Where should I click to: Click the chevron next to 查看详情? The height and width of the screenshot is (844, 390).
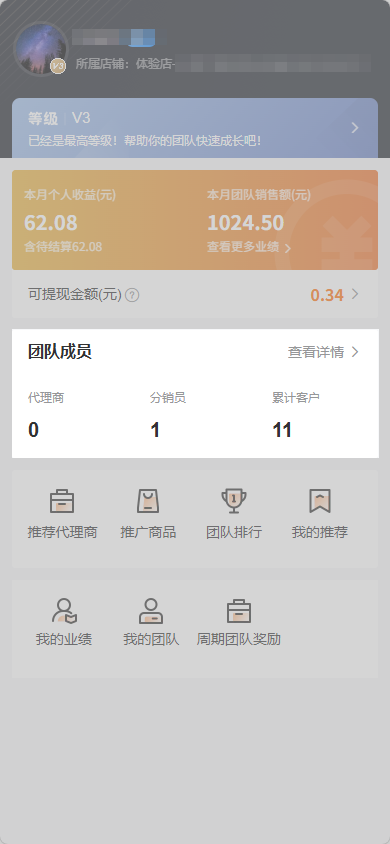(354, 352)
